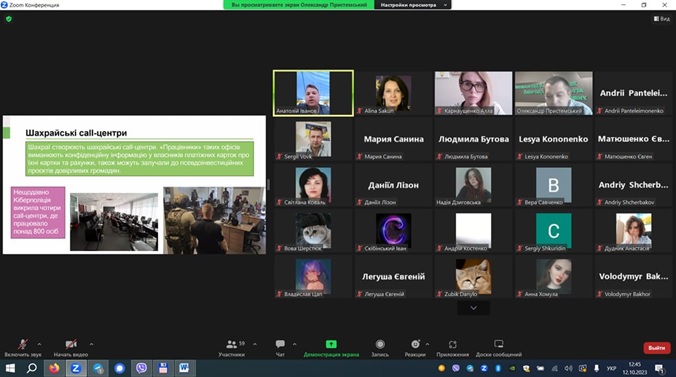This screenshot has height=377, width=676.
Task: Expand video options arrow beside camera
Action: tap(91, 344)
